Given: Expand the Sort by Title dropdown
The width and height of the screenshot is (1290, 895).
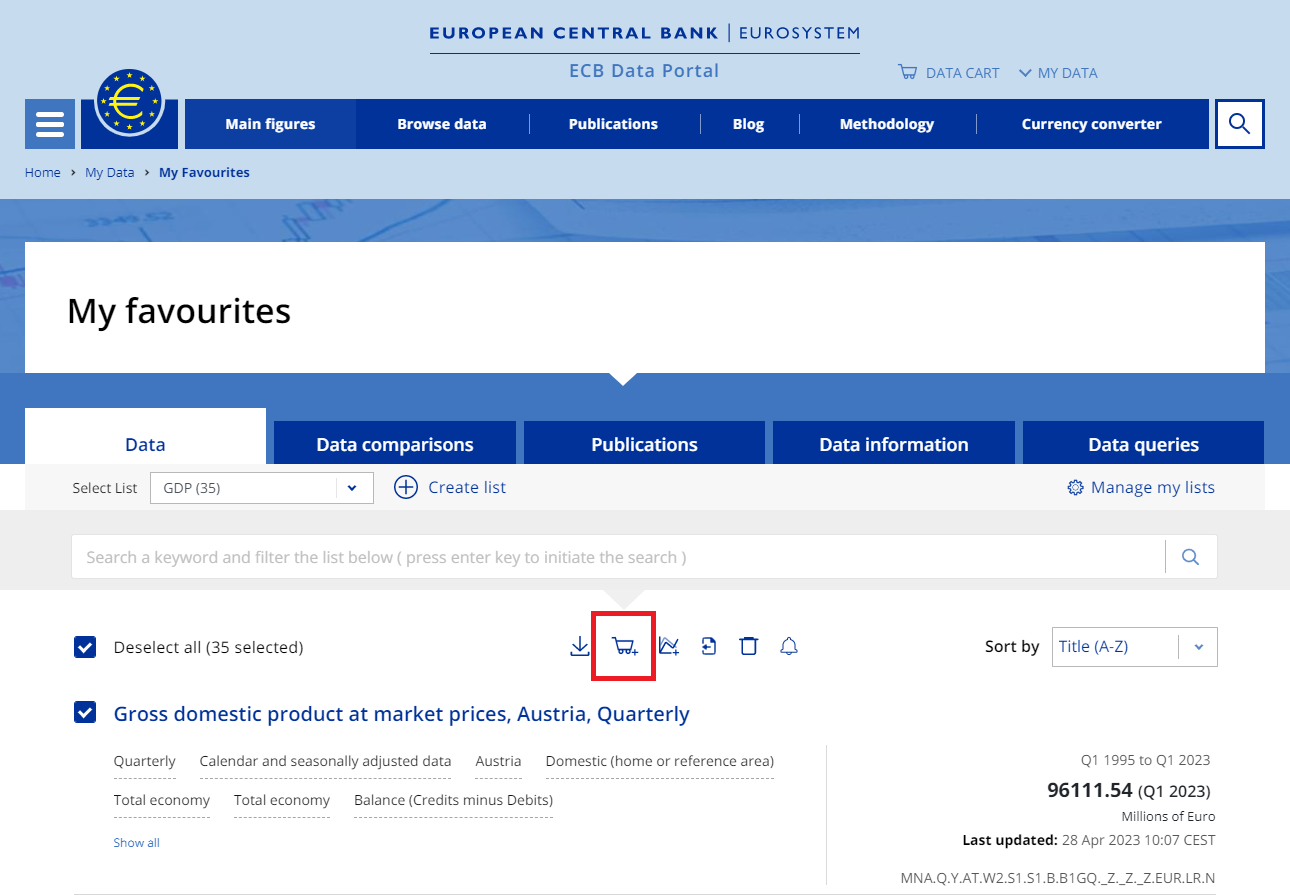Looking at the screenshot, I should point(1197,646).
